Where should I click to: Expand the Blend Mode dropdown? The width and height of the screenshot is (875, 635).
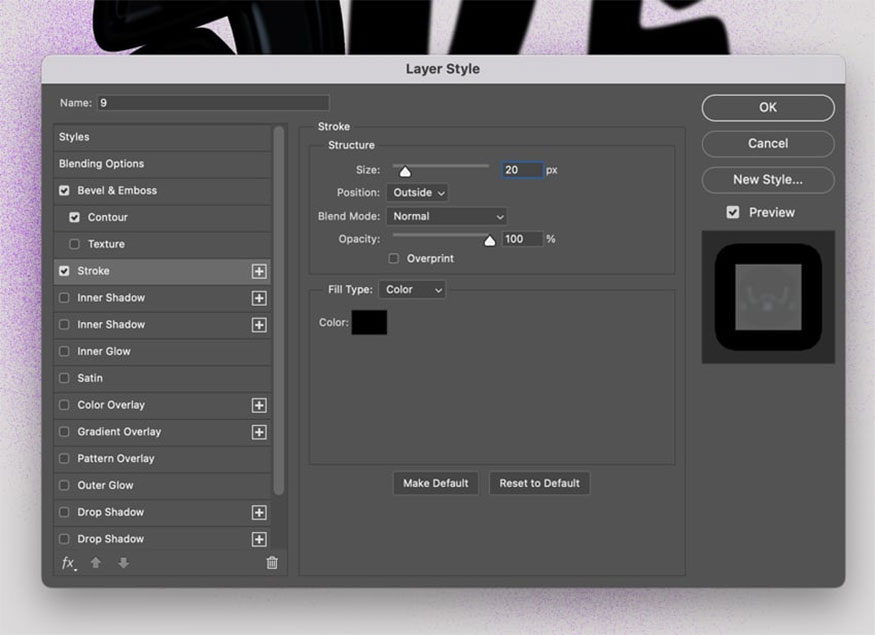pos(446,216)
